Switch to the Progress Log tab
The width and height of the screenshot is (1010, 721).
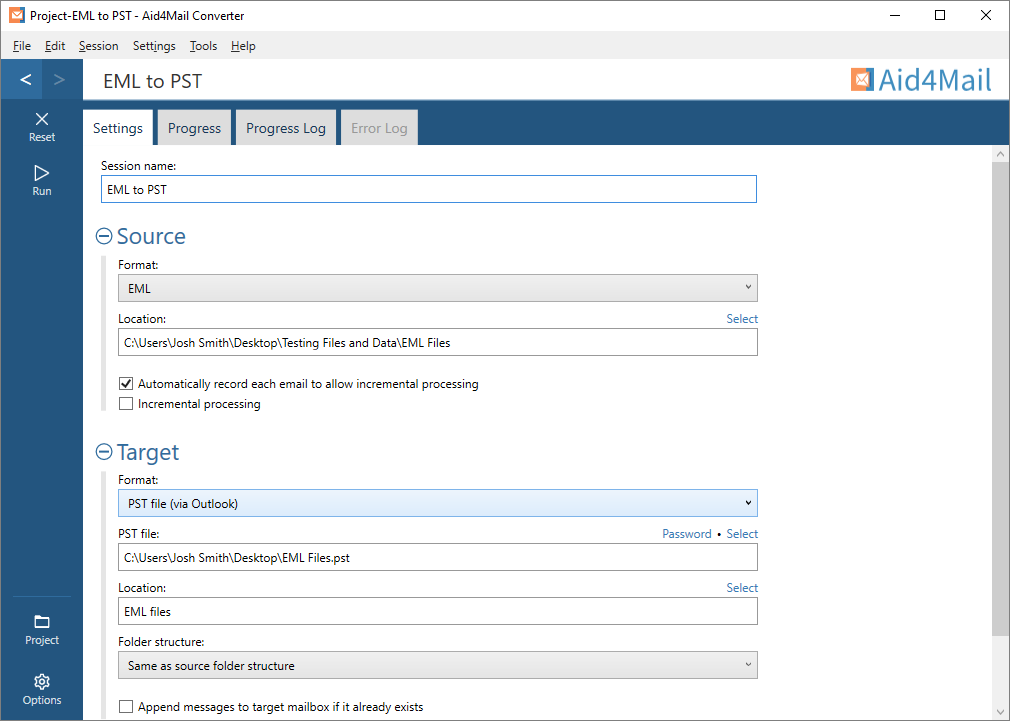(286, 128)
